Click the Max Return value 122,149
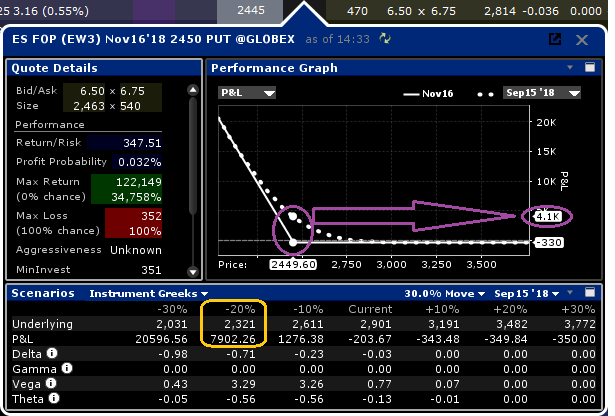 click(x=138, y=182)
